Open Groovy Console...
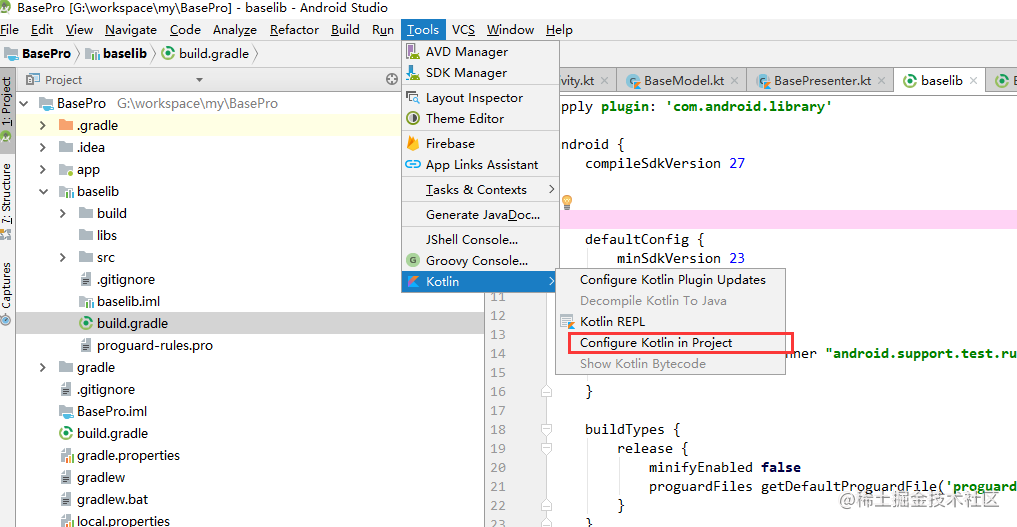Viewport: 1017px width, 527px height. pos(480,261)
